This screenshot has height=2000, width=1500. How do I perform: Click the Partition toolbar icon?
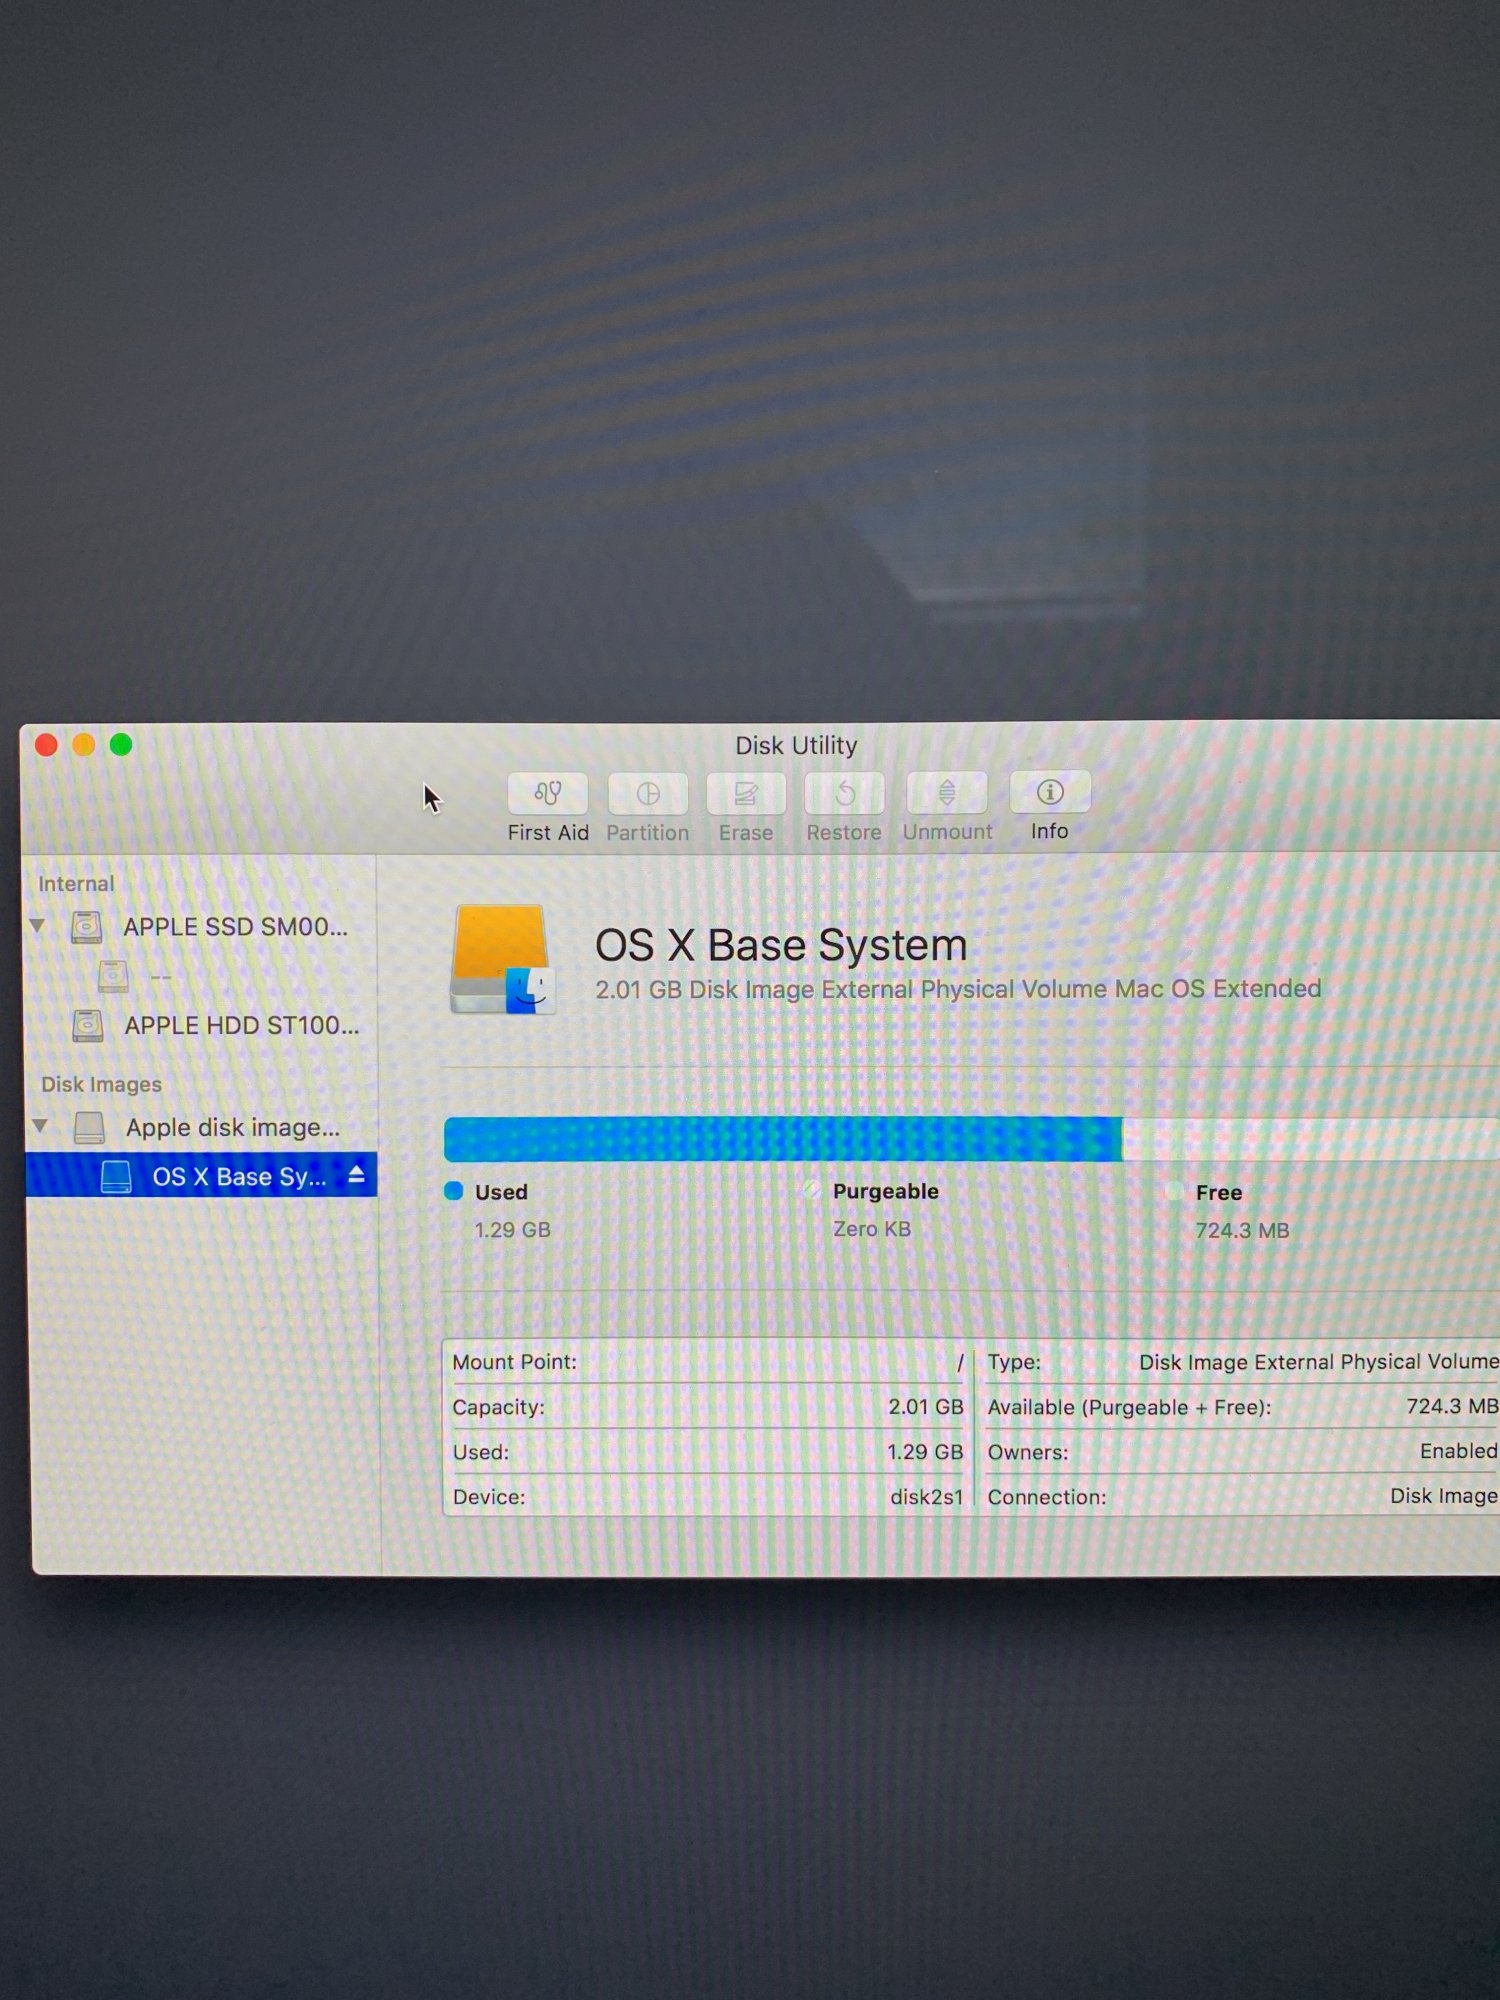[647, 794]
